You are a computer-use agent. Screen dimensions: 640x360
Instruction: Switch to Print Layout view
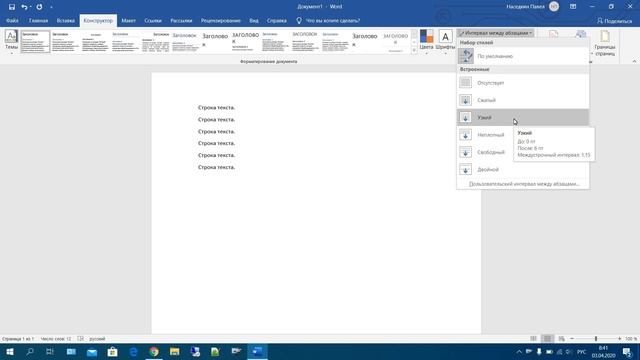pos(547,339)
